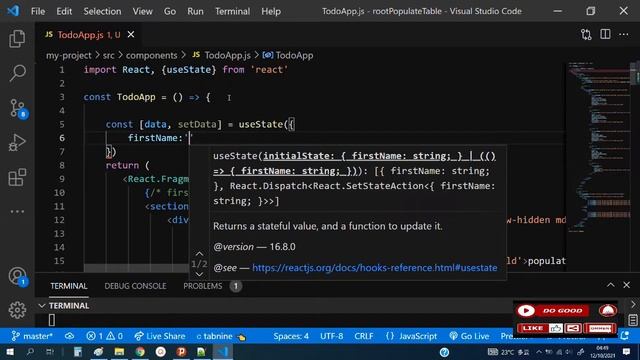
Task: Click the code minimap
Action: point(598,147)
